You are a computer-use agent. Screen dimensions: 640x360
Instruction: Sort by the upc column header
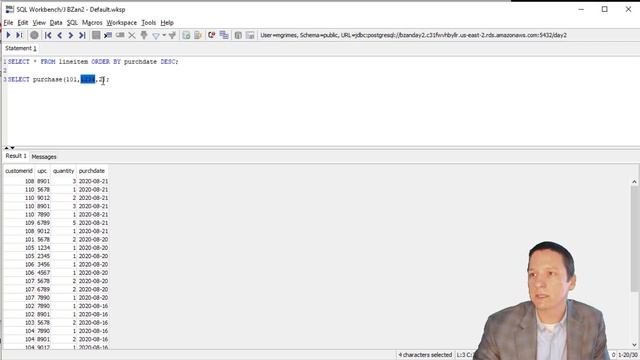tap(42, 171)
